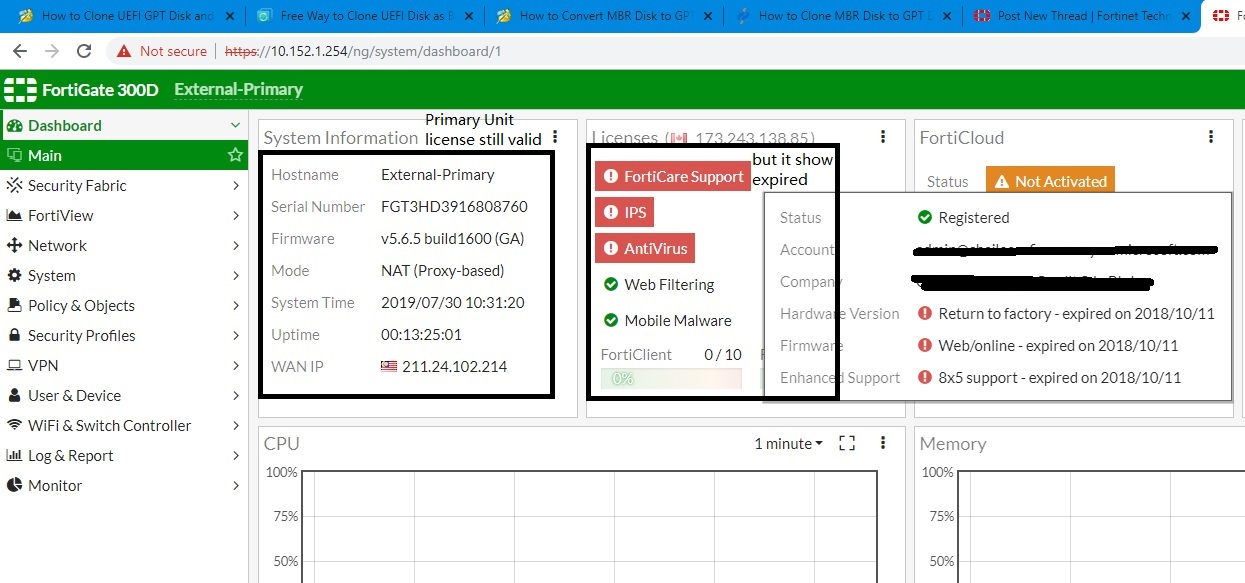Click the FortiView chart icon

point(14,215)
